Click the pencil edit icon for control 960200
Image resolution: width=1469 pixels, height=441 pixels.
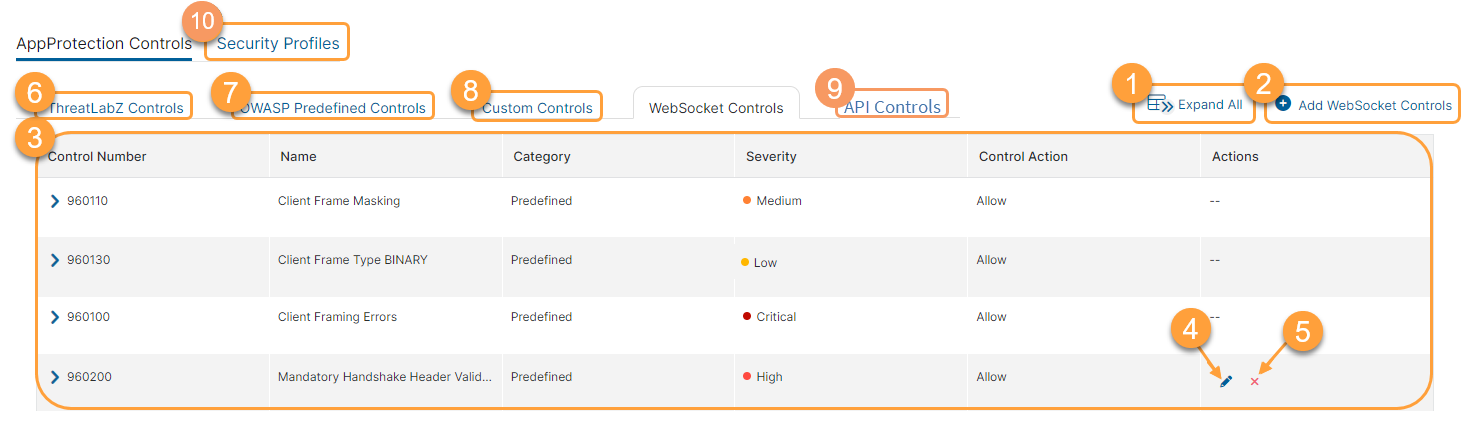click(1226, 381)
